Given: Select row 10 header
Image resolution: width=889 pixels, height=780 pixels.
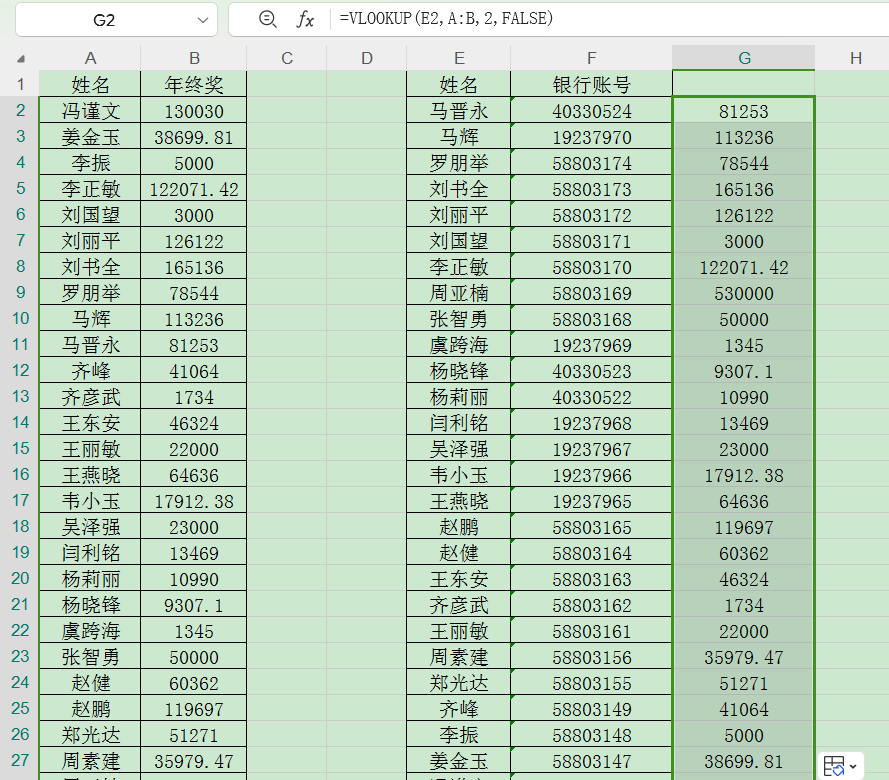Looking at the screenshot, I should click(x=20, y=318).
